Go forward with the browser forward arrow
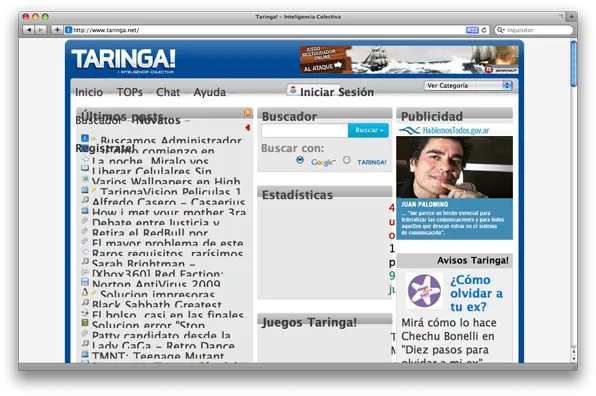This screenshot has width=596, height=396. (x=40, y=30)
